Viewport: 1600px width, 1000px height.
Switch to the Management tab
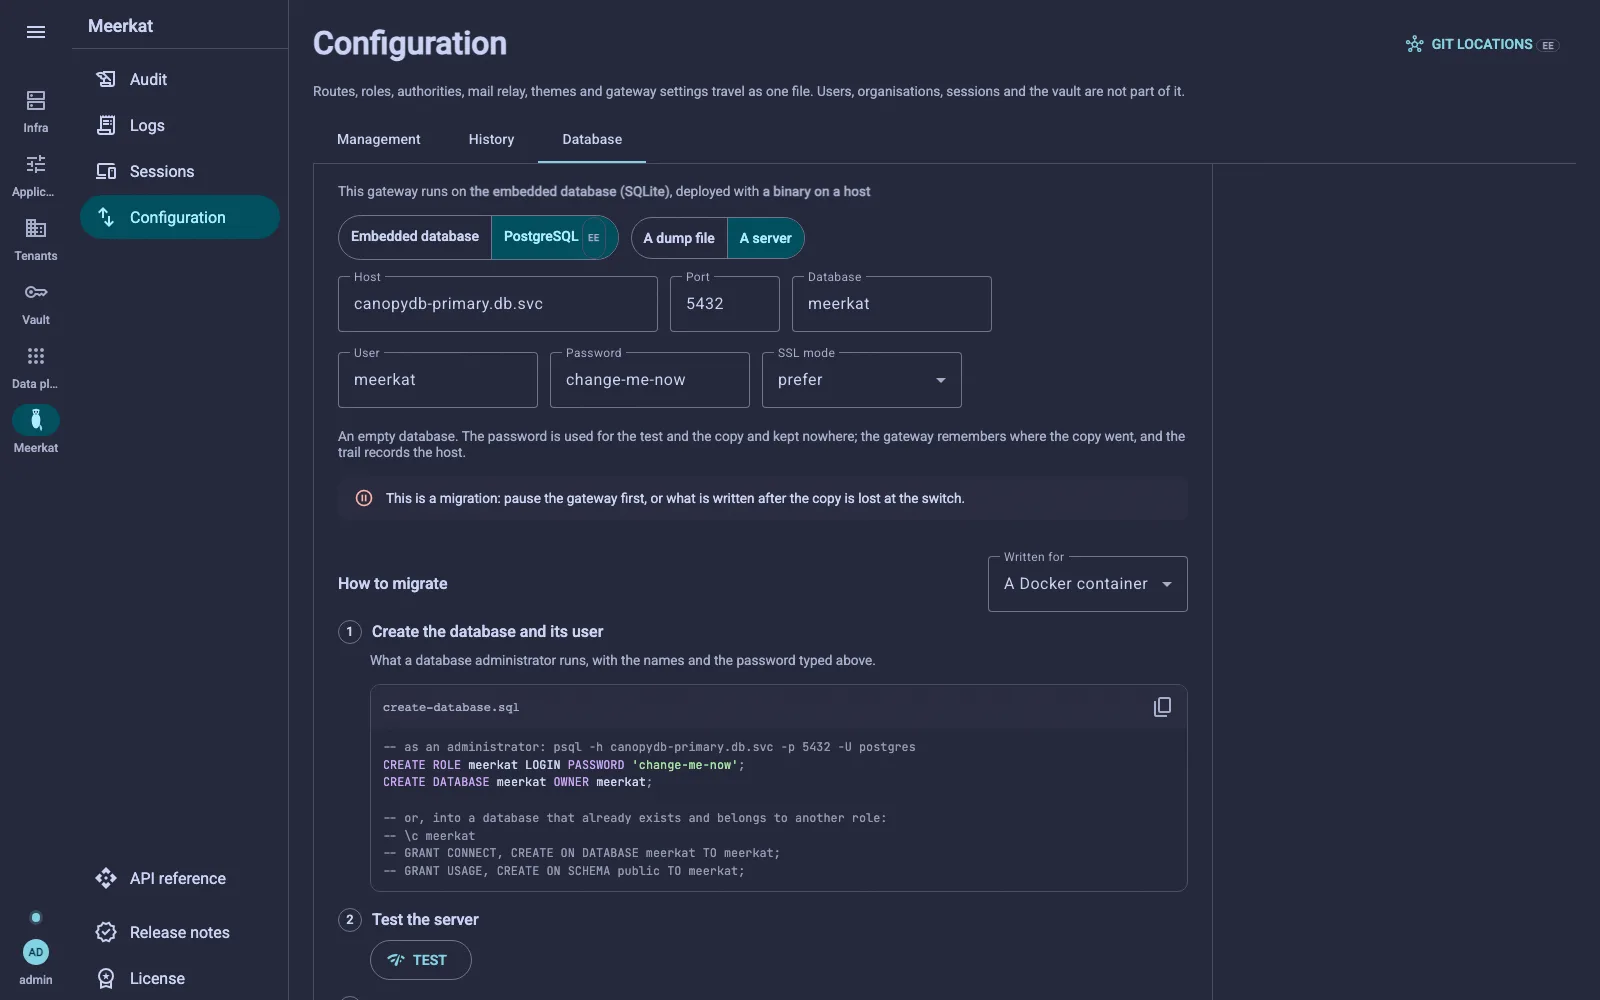point(378,139)
